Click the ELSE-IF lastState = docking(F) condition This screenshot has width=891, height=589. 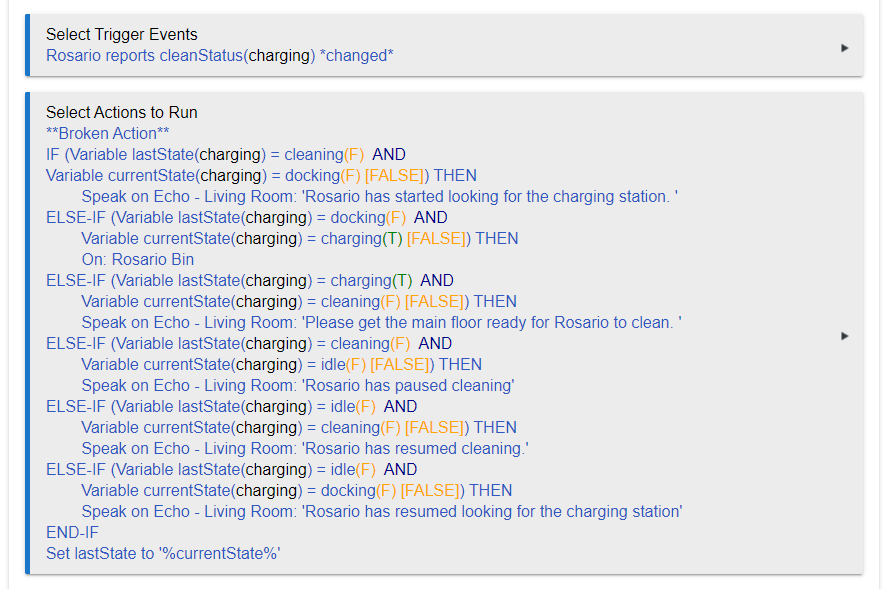pyautogui.click(x=246, y=218)
